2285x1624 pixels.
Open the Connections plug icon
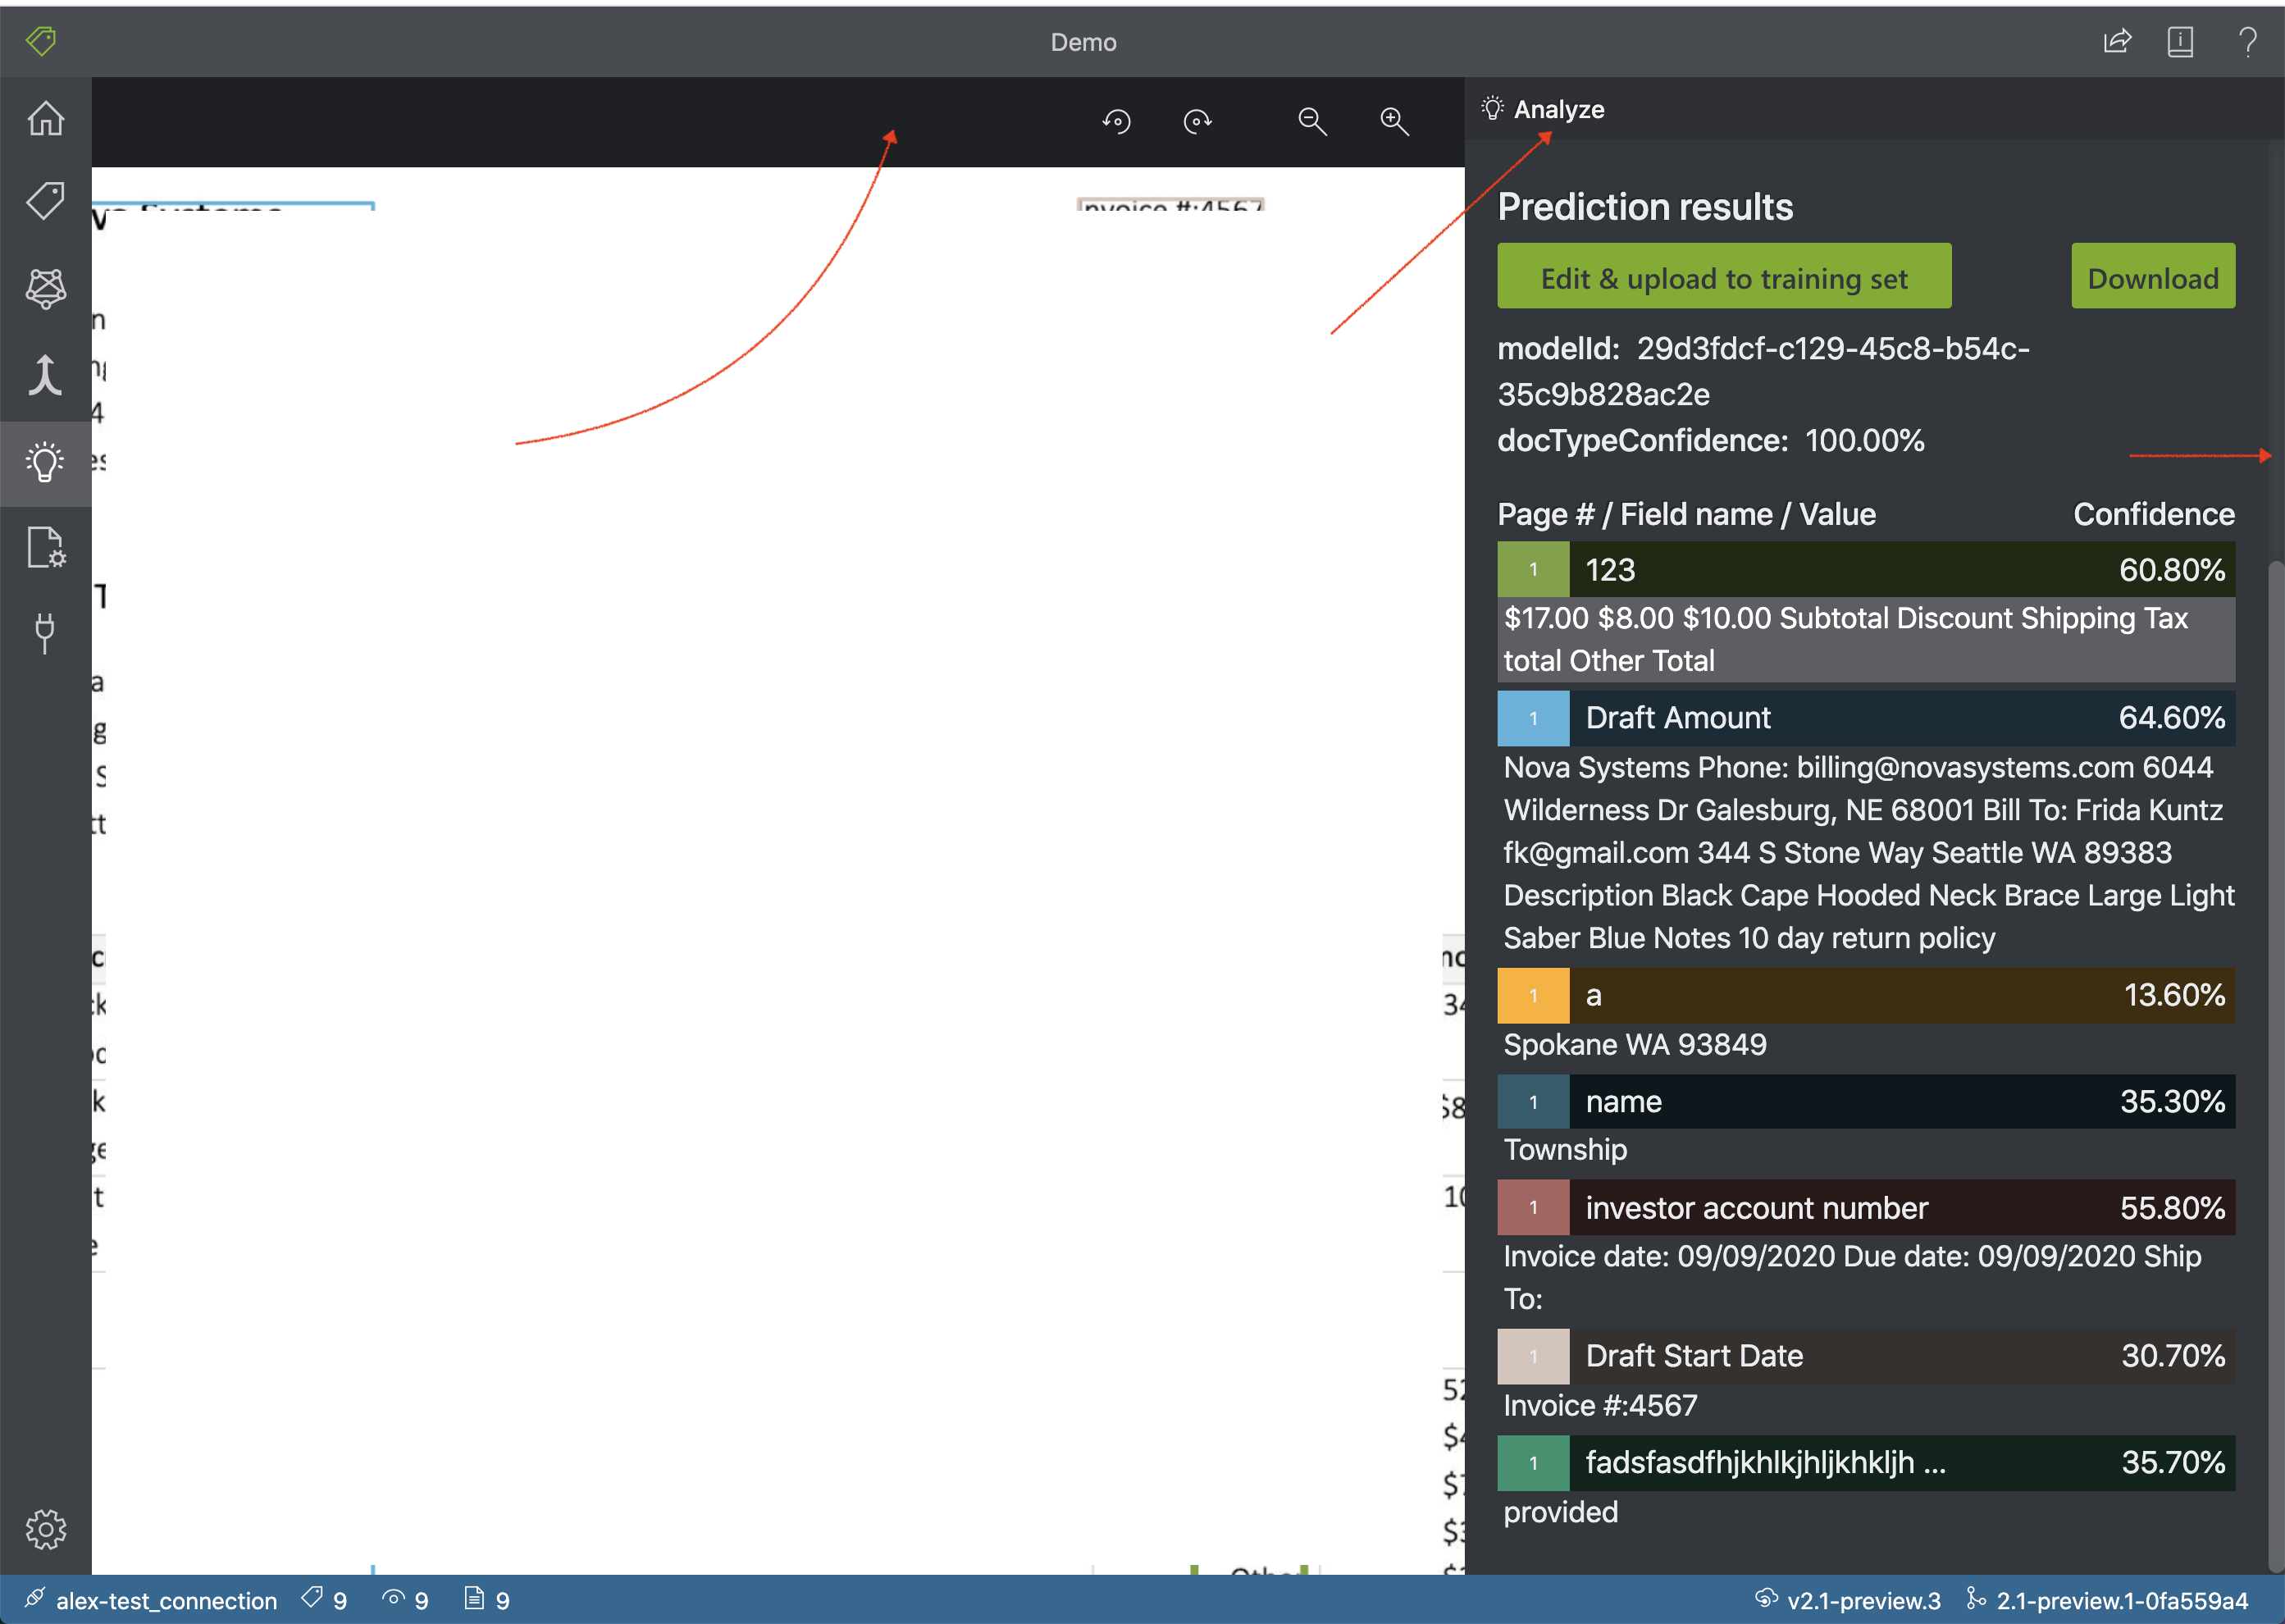tap(45, 632)
